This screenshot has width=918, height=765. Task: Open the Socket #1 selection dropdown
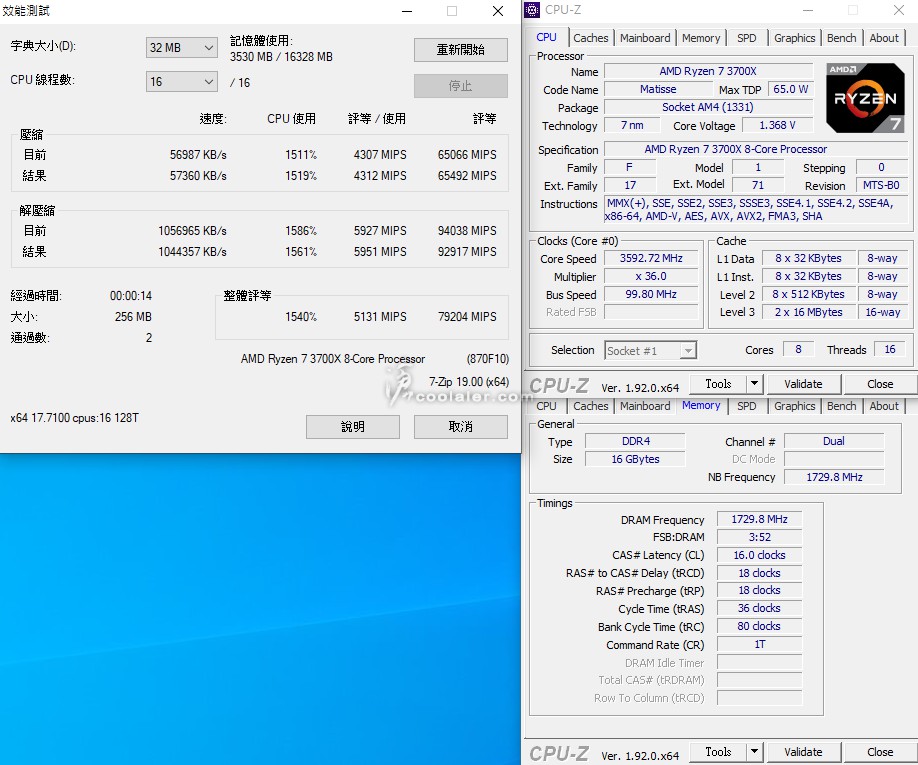coord(650,351)
